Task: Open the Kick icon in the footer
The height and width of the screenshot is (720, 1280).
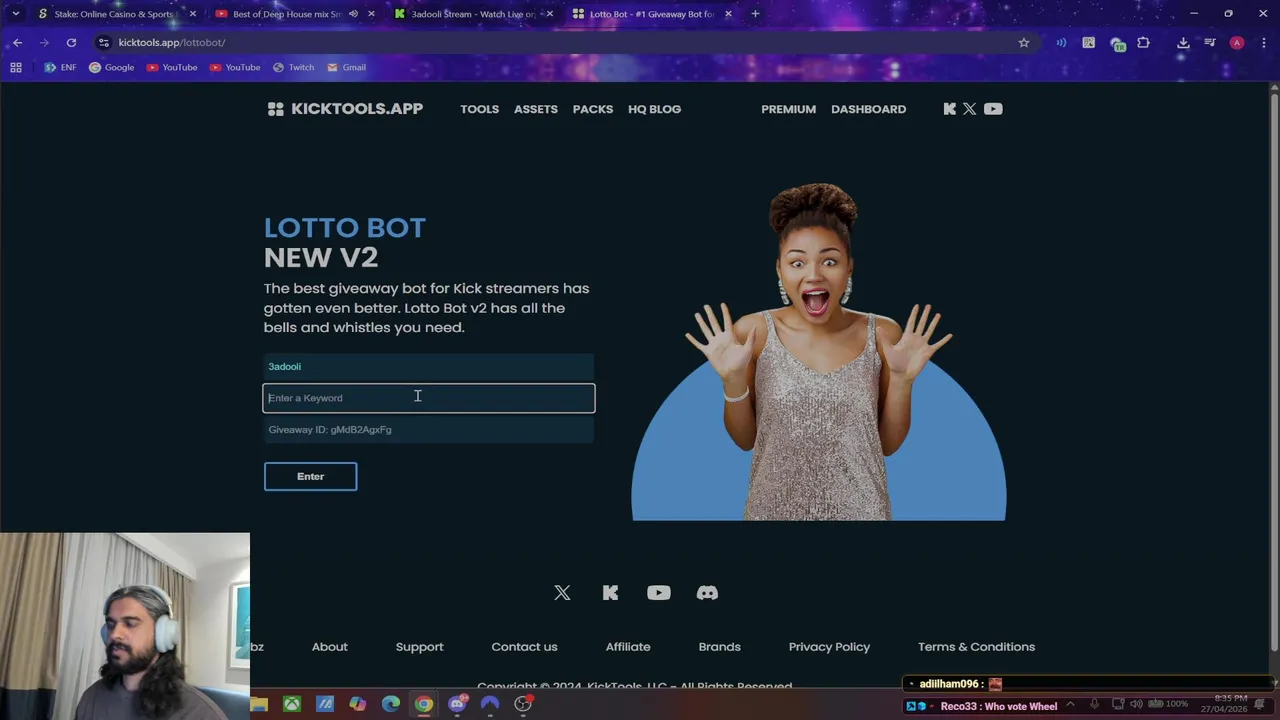Action: click(610, 593)
